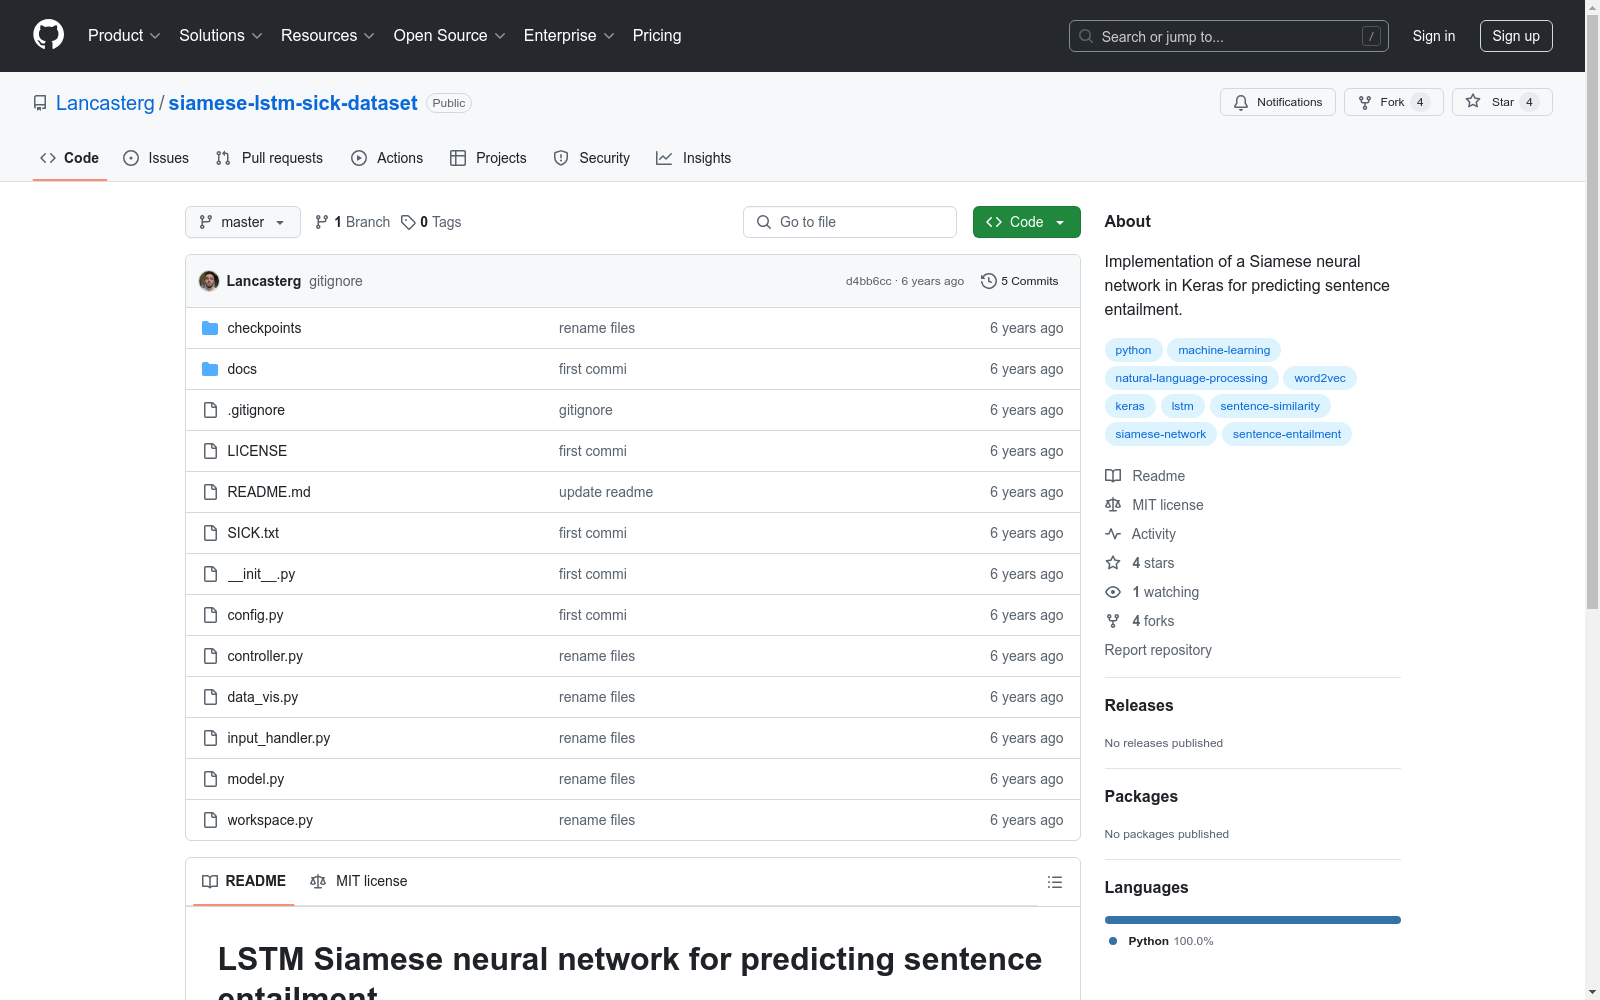
Task: Click the bell icon in Notifications
Action: (1241, 102)
